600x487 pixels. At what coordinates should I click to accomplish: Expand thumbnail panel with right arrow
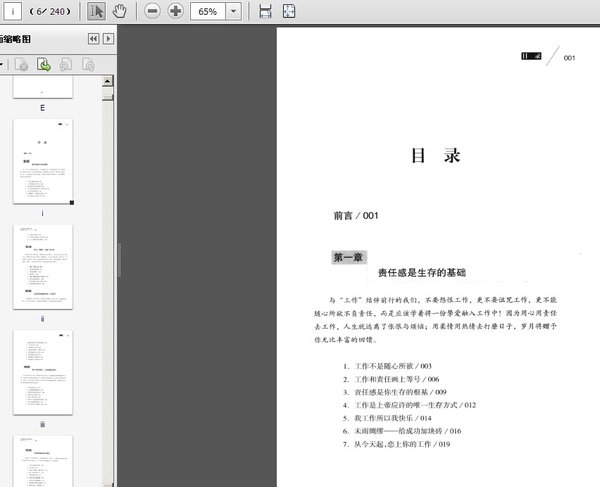tap(109, 39)
